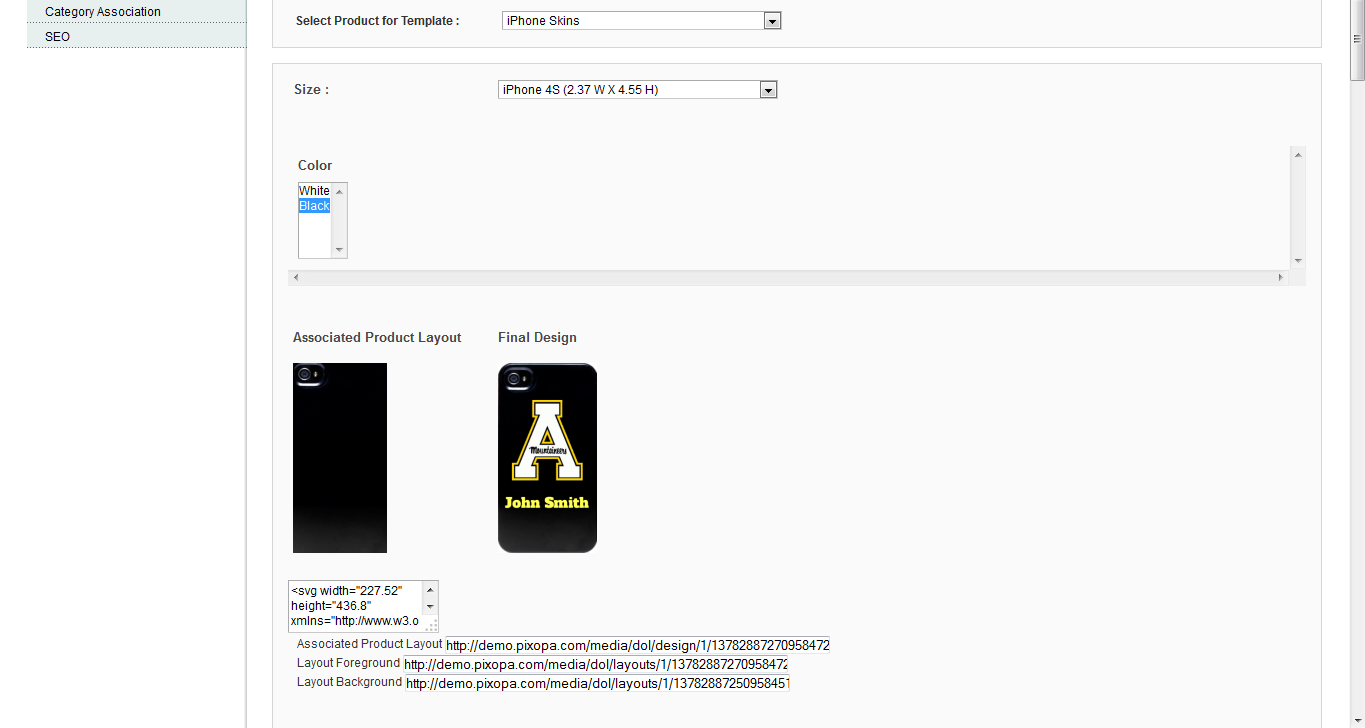Open the SEO sidebar tab

[x=136, y=36]
